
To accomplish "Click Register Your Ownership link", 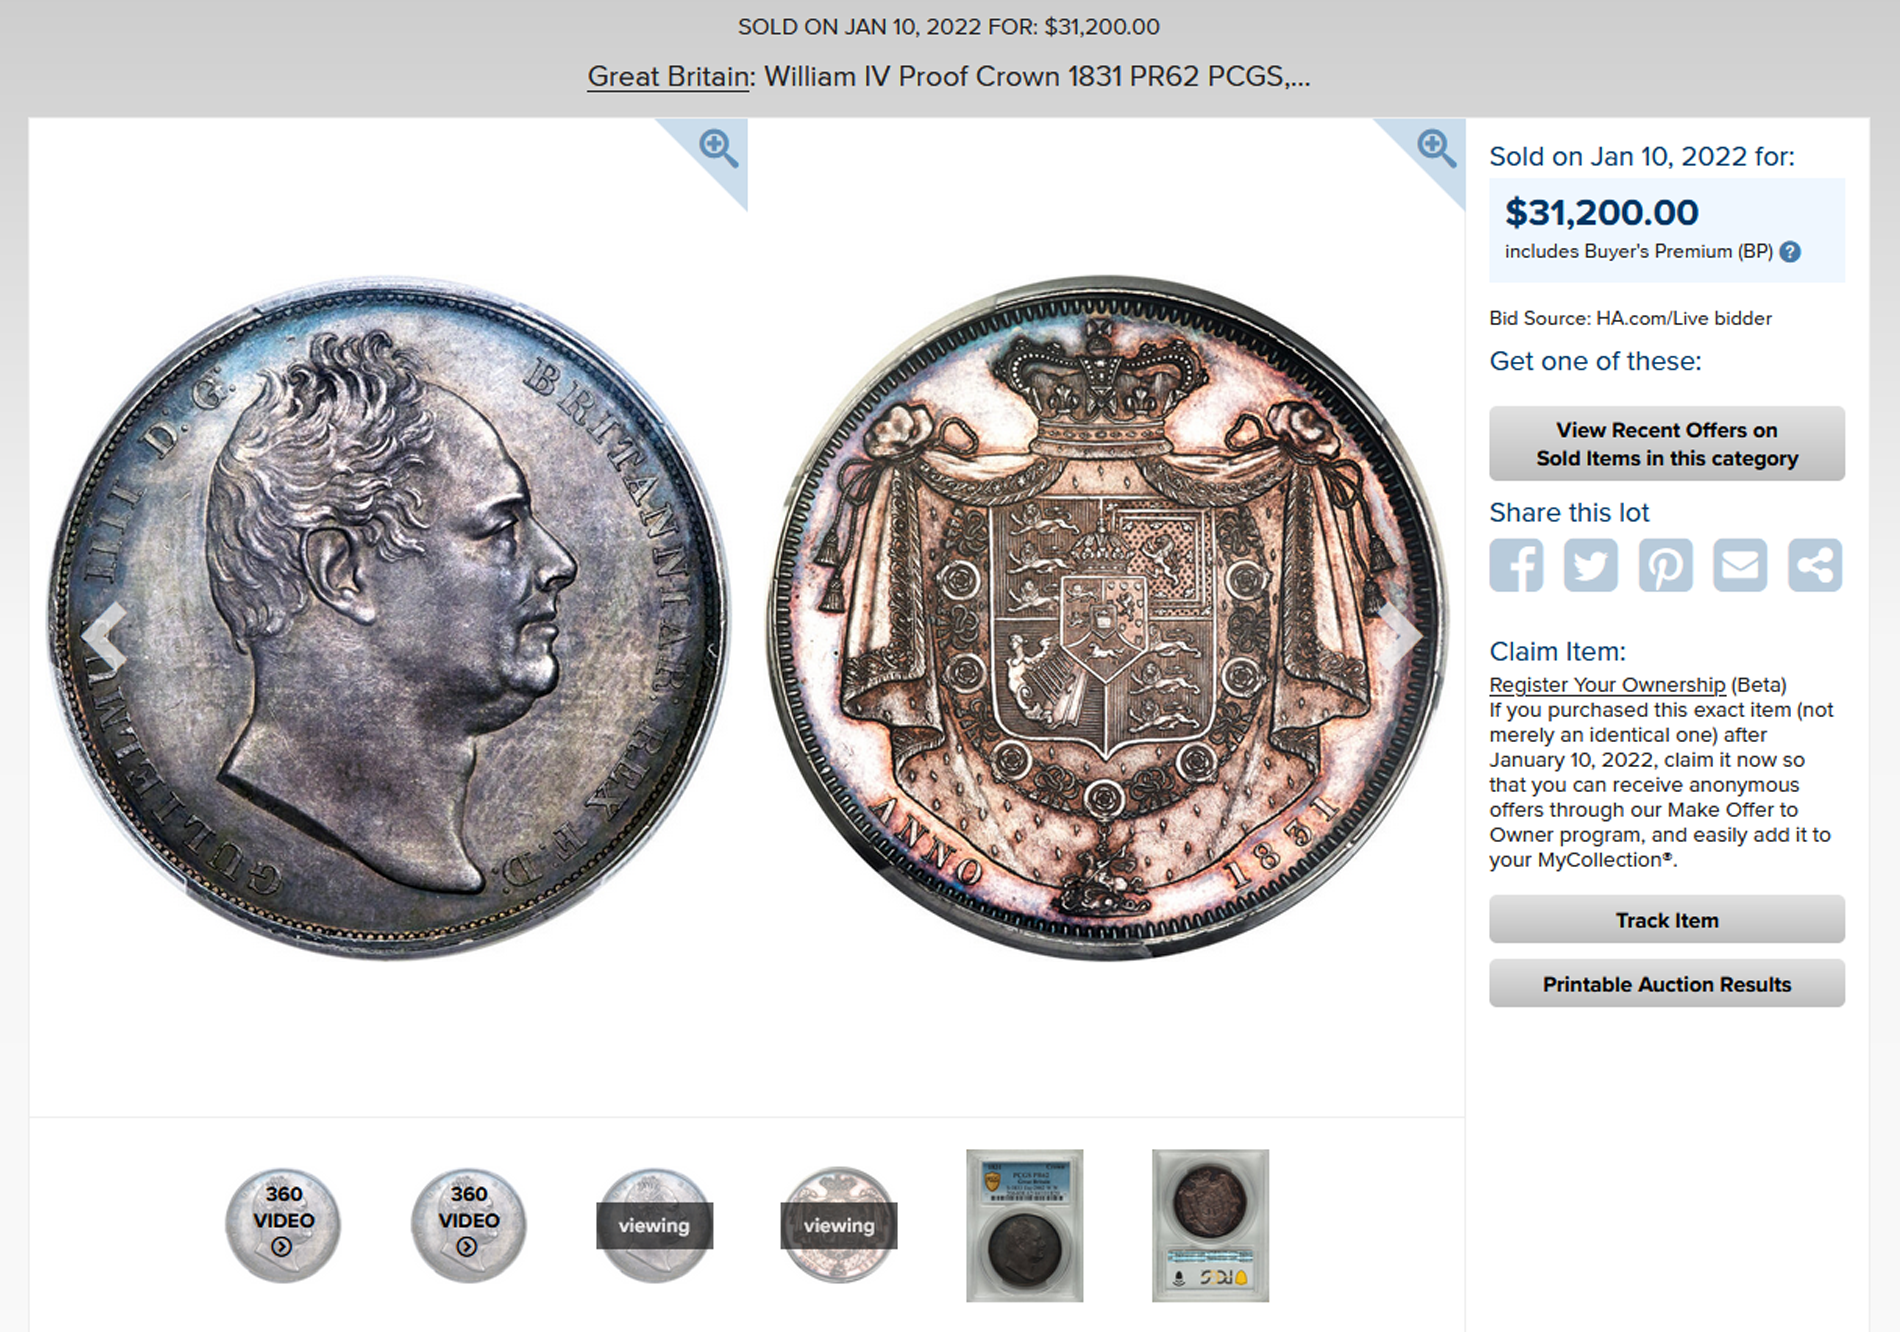I will [x=1607, y=685].
